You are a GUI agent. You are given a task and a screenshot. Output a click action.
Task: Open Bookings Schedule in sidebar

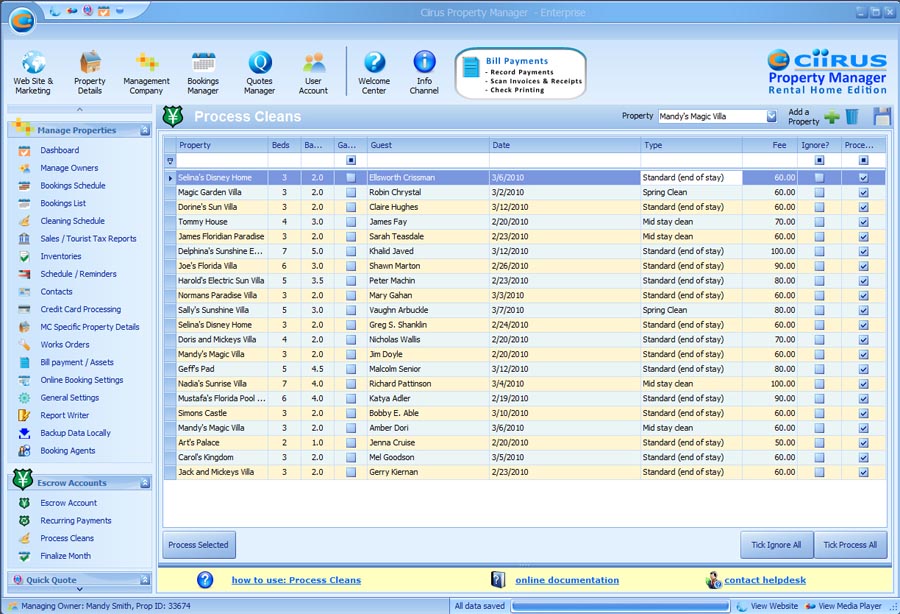pos(73,186)
